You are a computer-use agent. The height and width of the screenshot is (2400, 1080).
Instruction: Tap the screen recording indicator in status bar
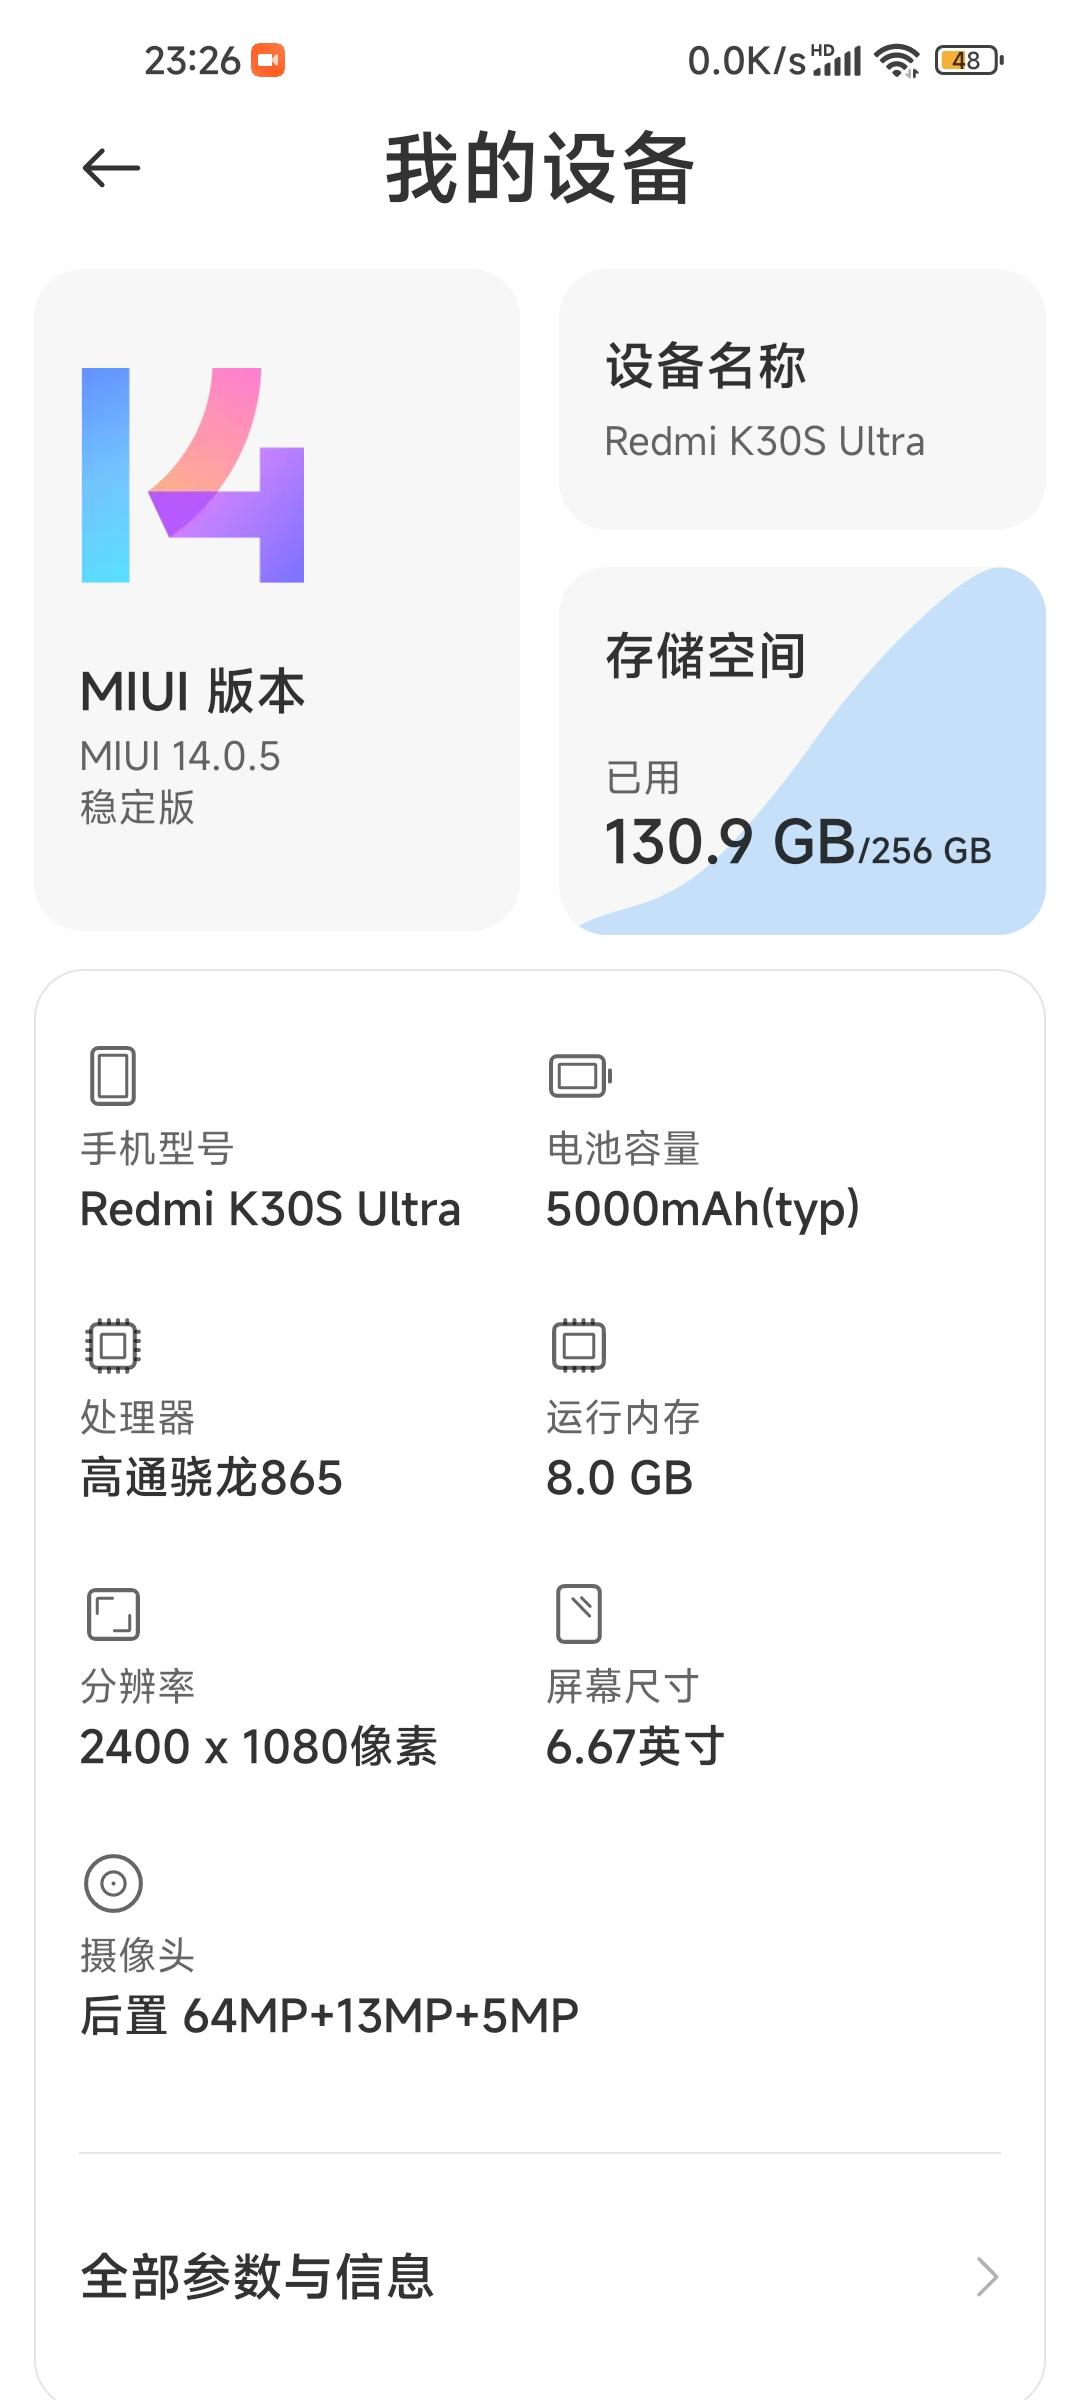268,61
